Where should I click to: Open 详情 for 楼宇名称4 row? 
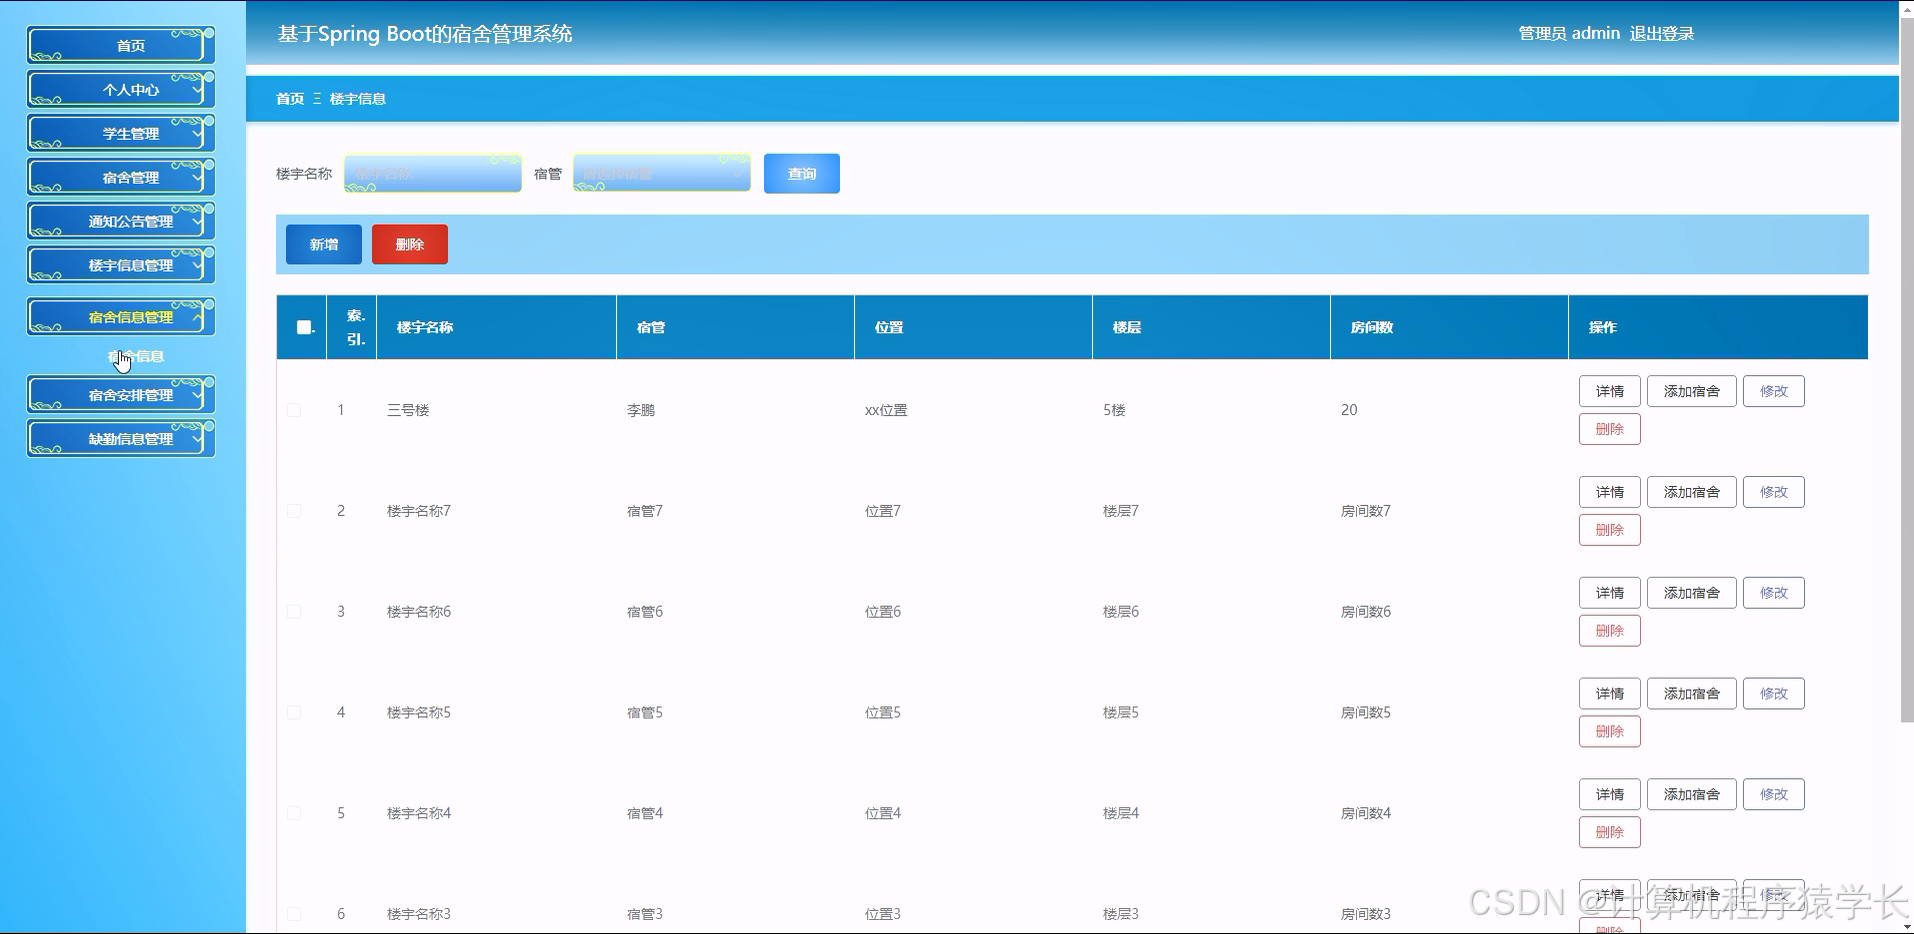click(1610, 795)
